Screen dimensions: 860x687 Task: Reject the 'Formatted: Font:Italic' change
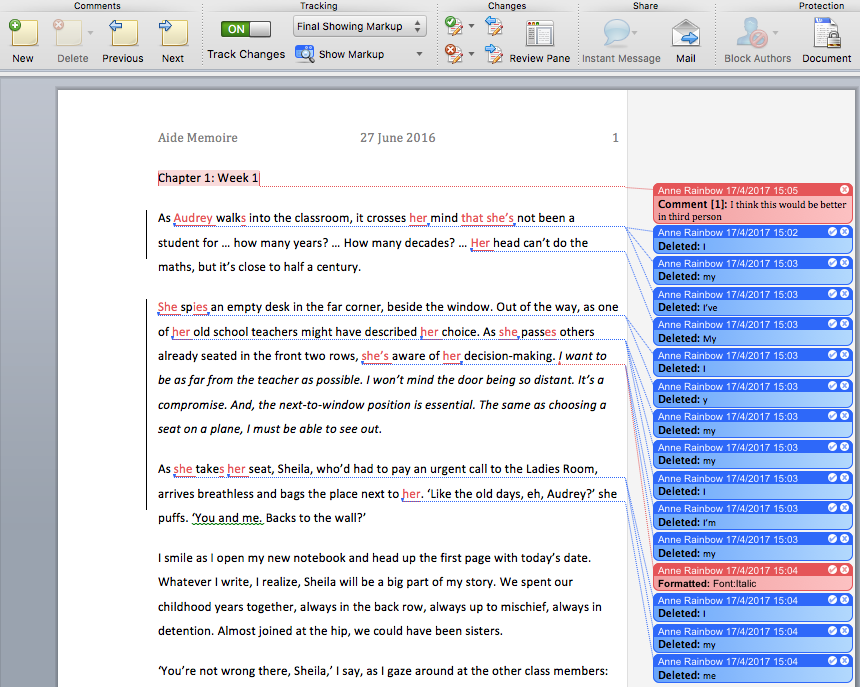pyautogui.click(x=845, y=570)
